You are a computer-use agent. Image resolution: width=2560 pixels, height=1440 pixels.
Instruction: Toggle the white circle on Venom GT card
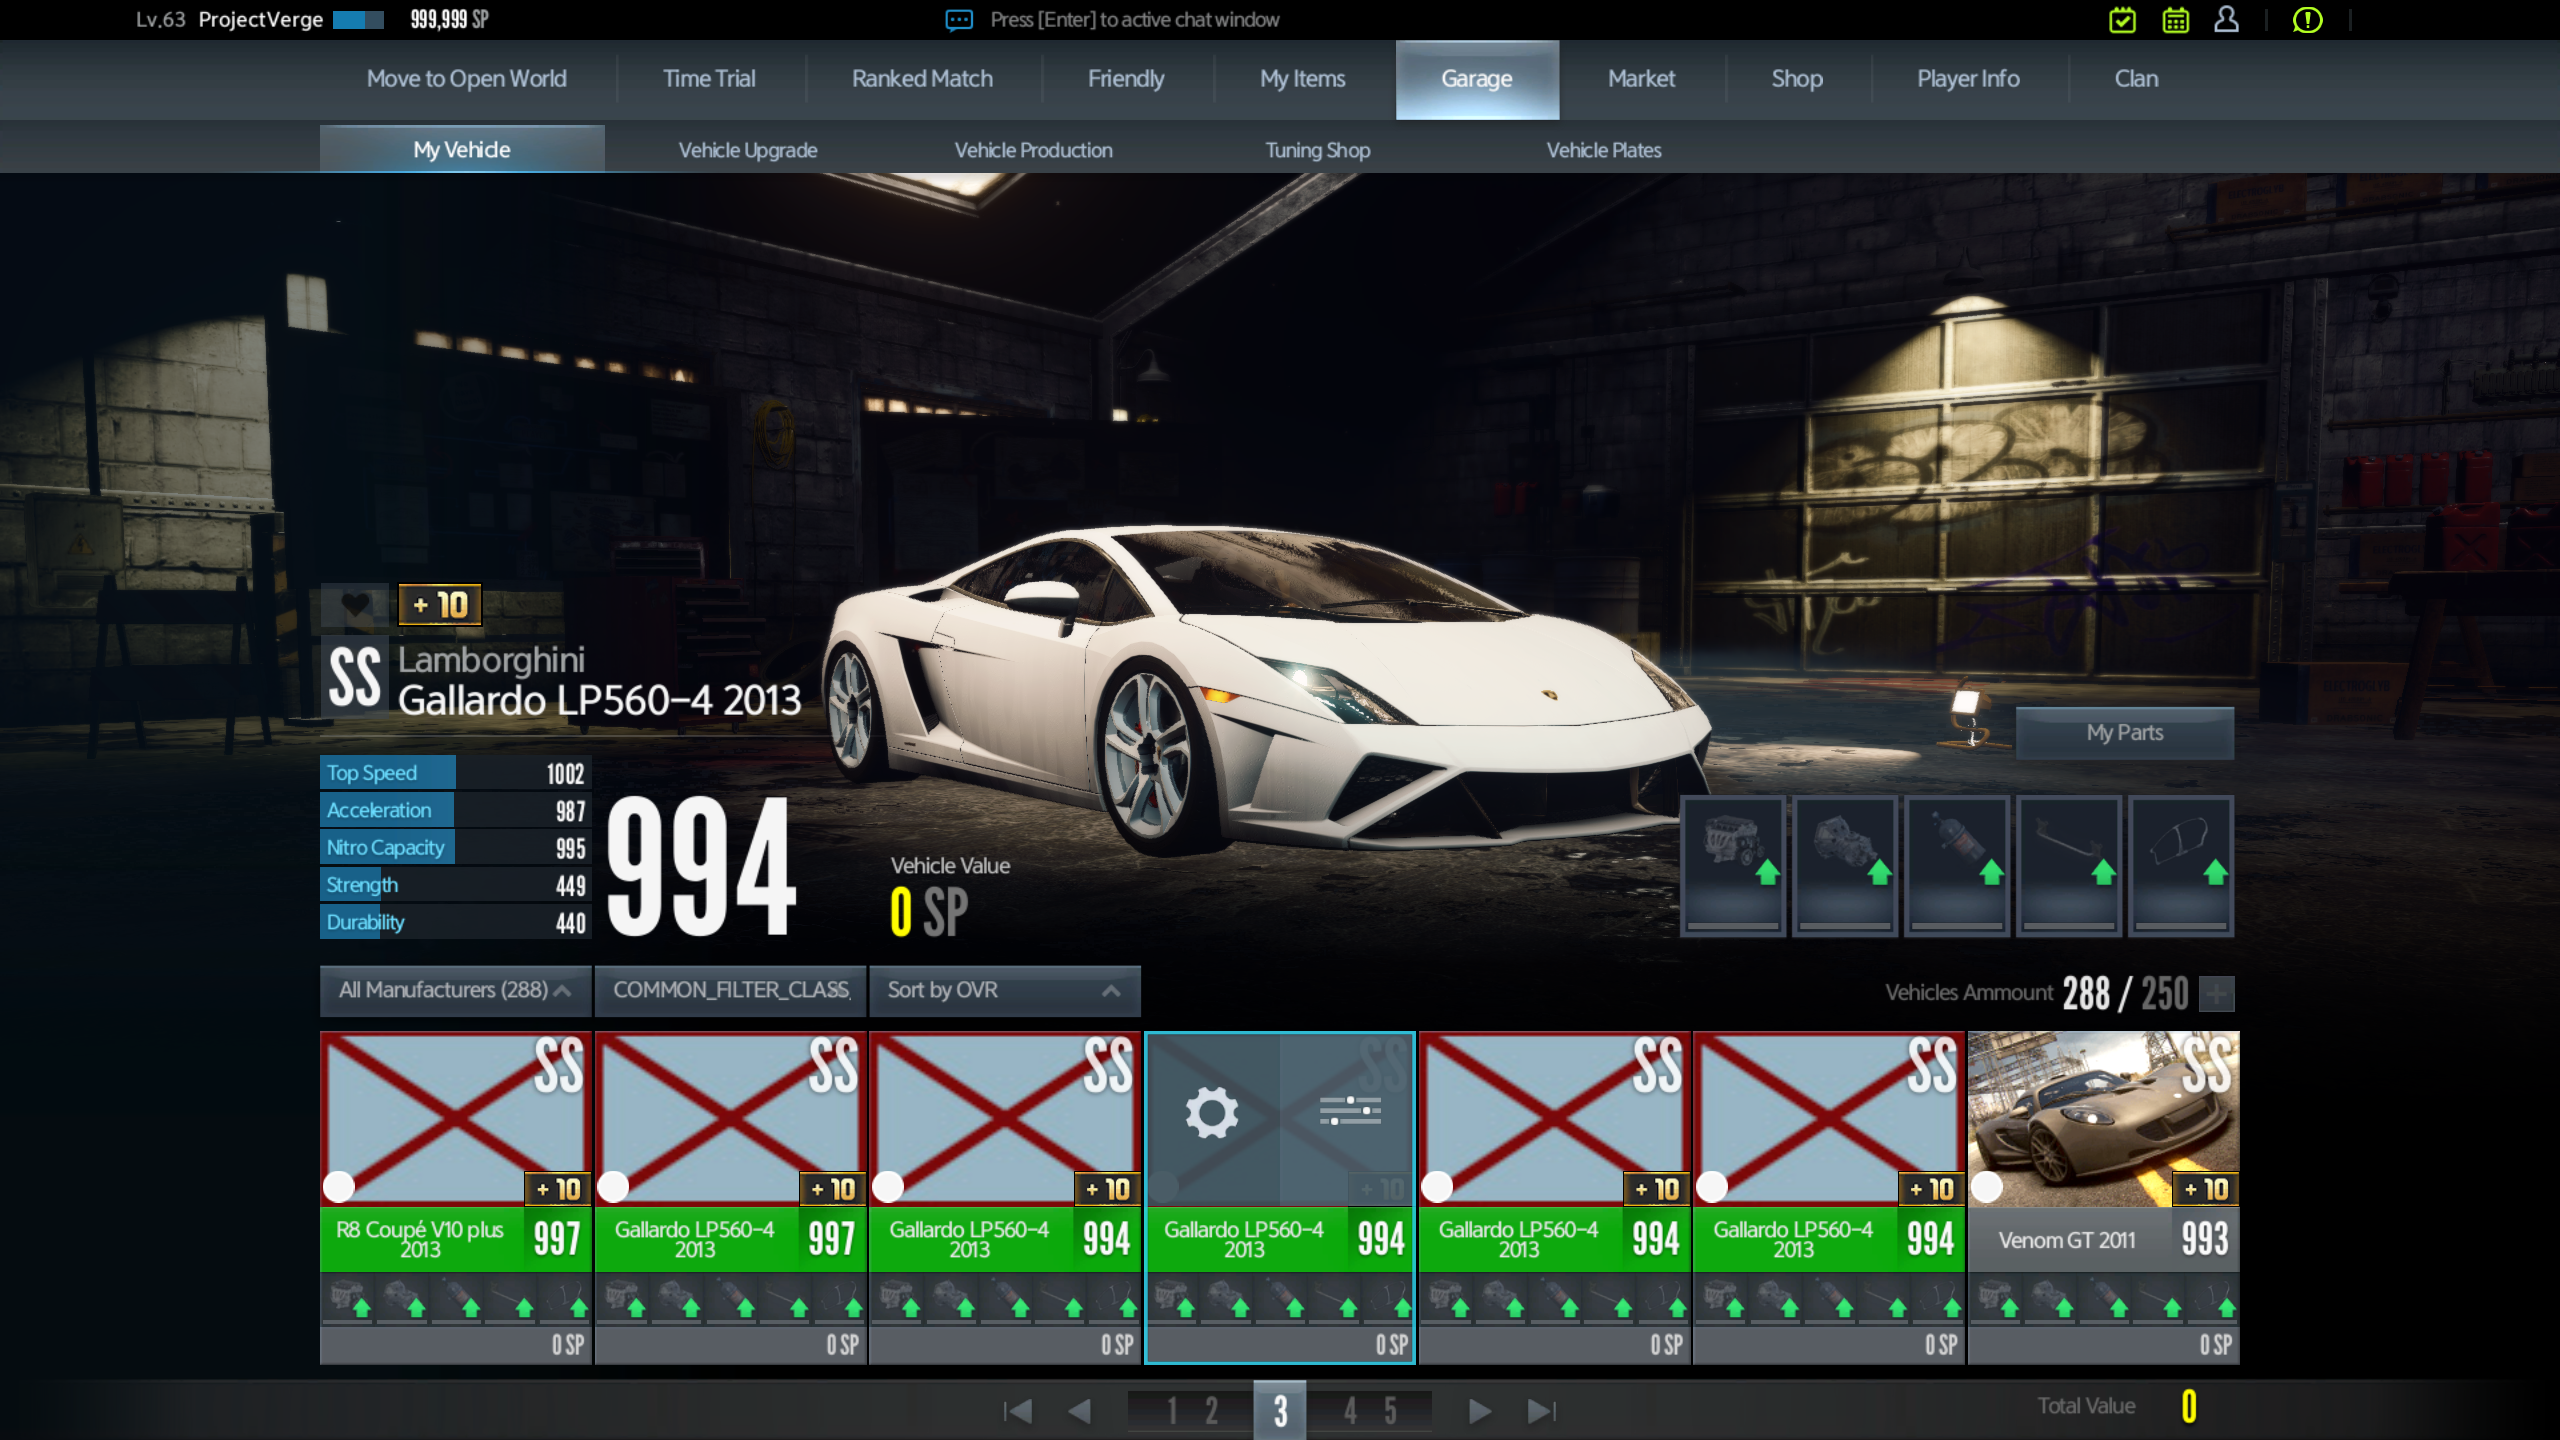coord(1987,1187)
